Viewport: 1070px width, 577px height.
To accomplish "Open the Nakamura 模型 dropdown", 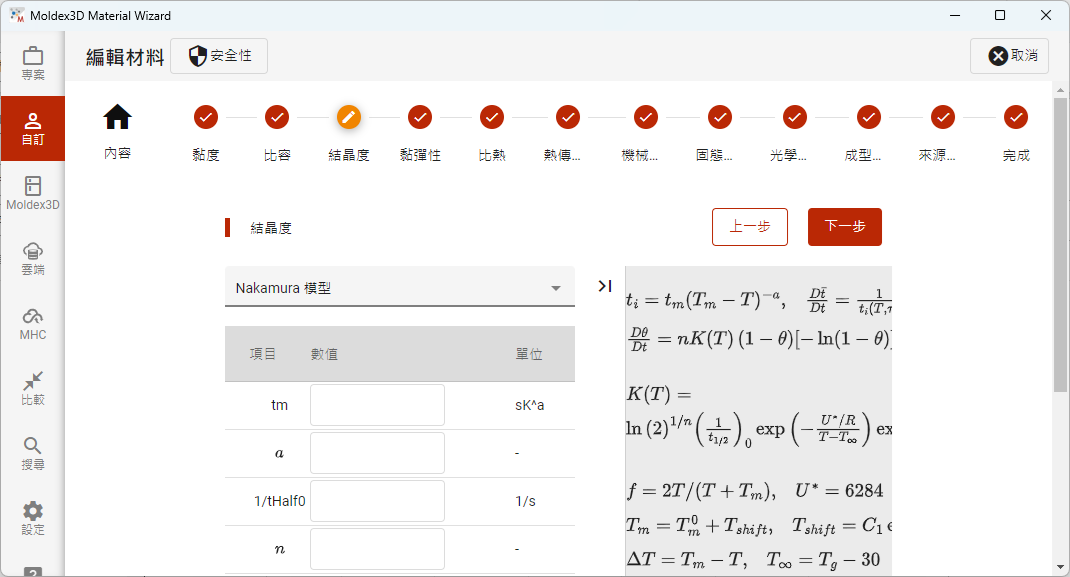I will 399,286.
